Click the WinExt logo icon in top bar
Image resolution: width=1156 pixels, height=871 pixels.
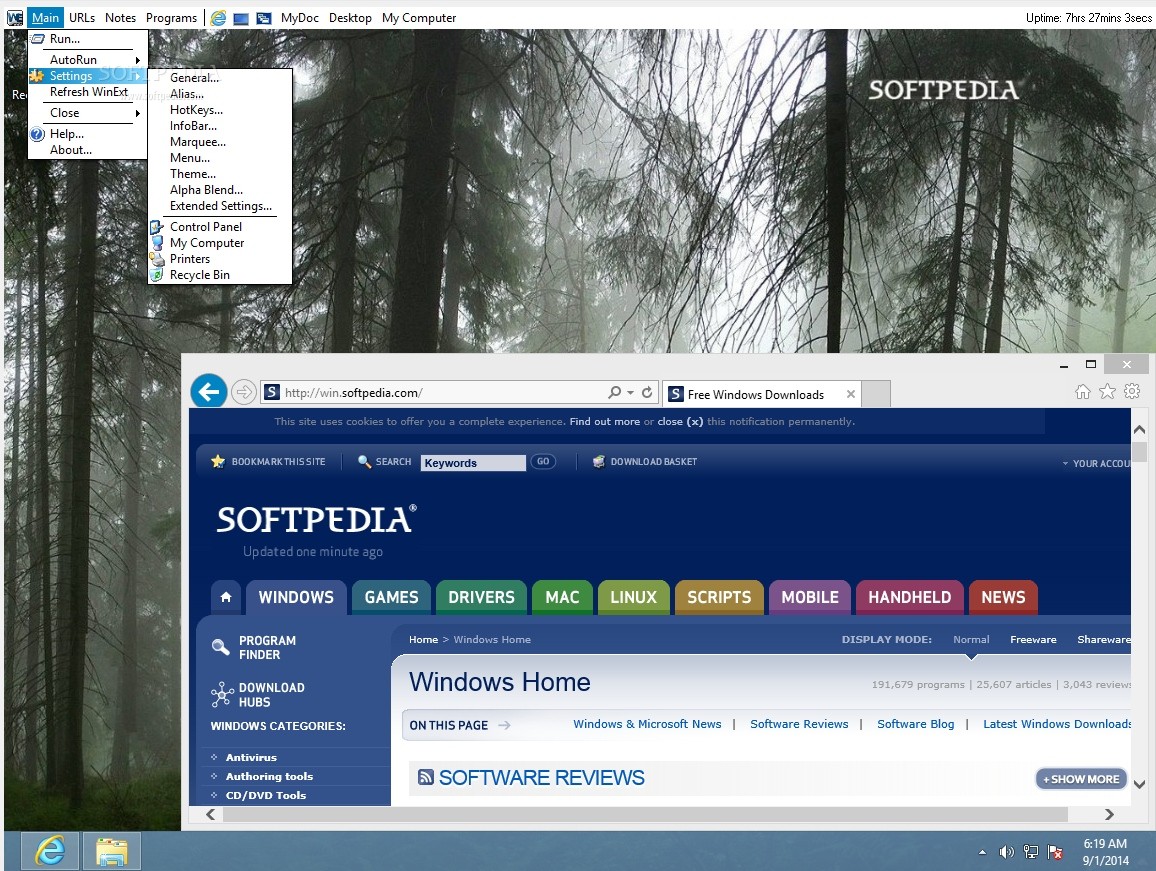[15, 18]
